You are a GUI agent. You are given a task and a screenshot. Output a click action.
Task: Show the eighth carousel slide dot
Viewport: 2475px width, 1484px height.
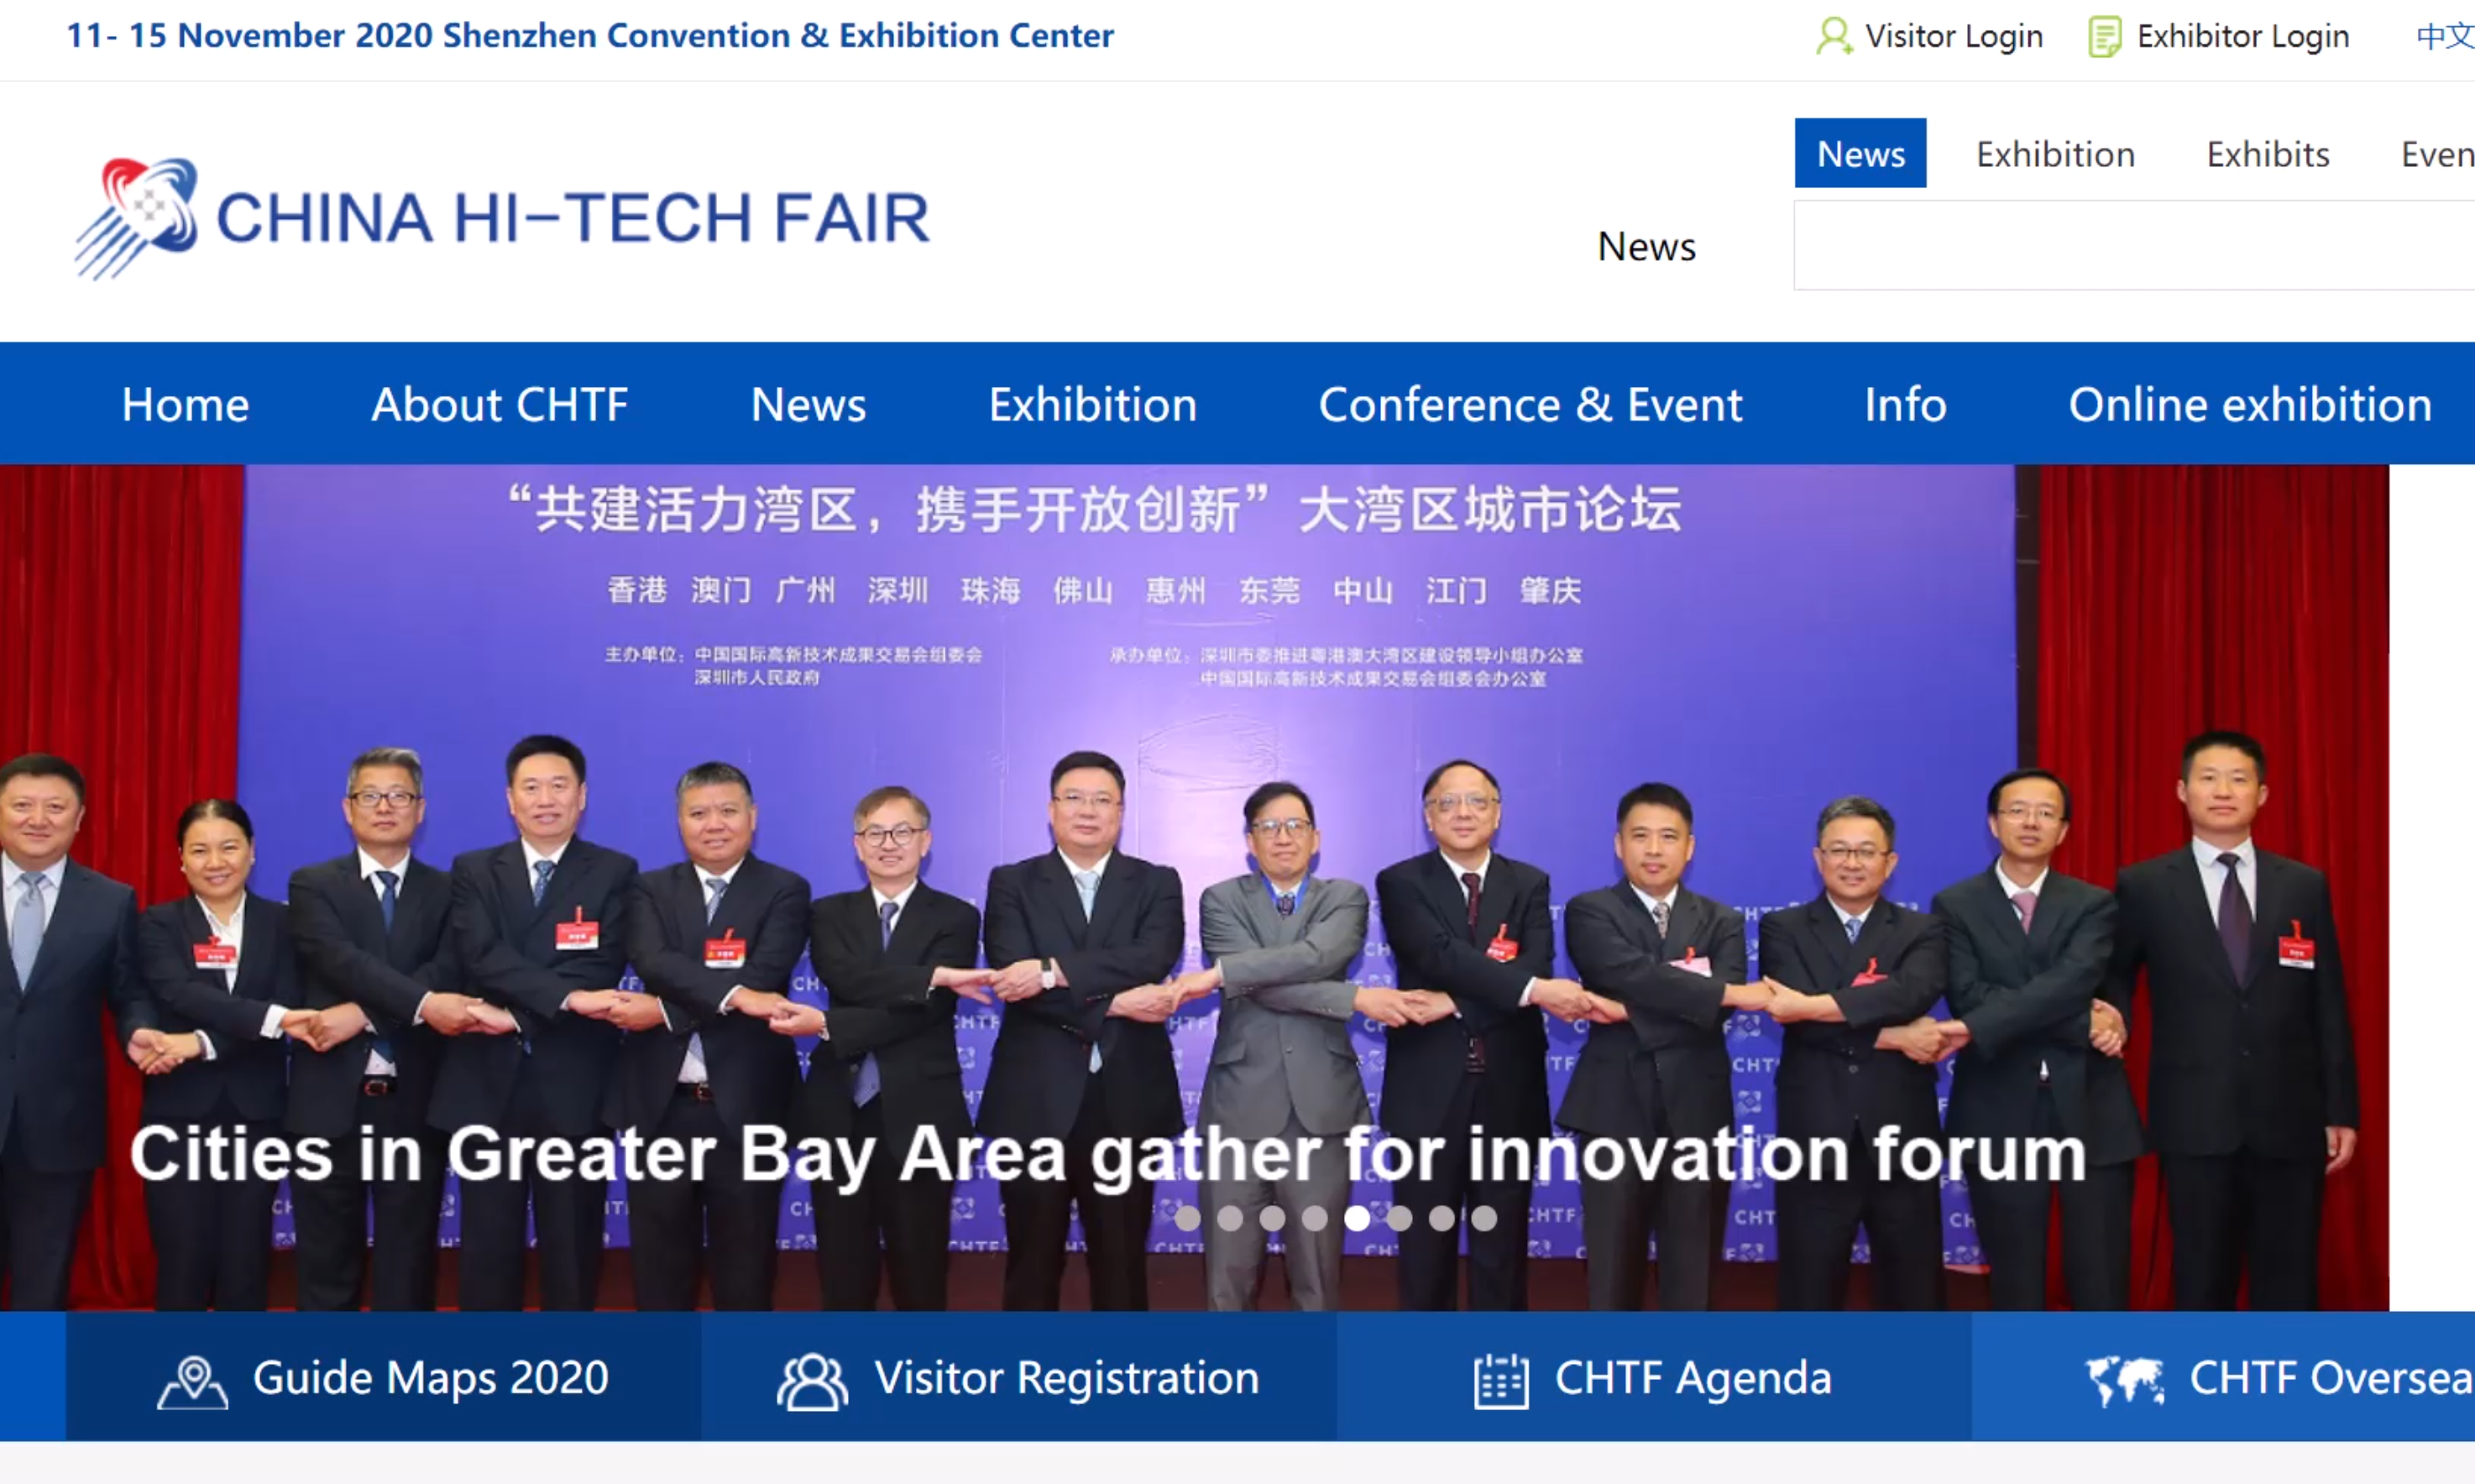pos(1484,1218)
